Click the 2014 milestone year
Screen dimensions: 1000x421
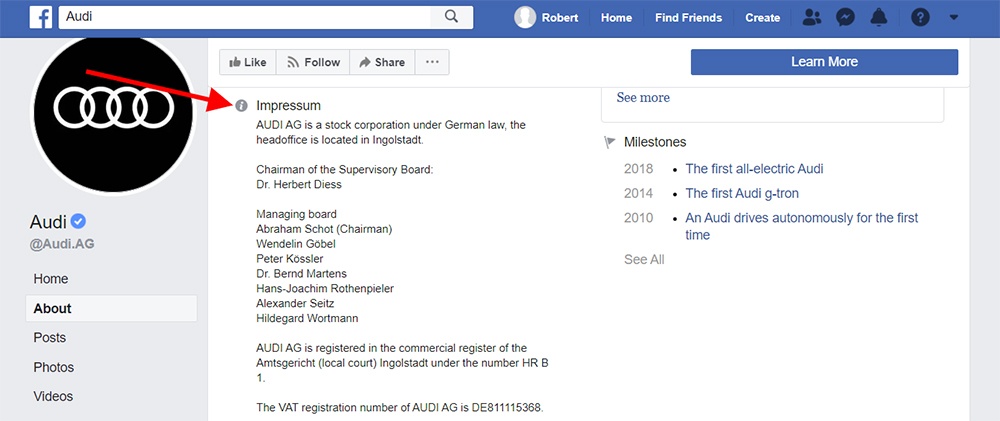click(x=638, y=193)
